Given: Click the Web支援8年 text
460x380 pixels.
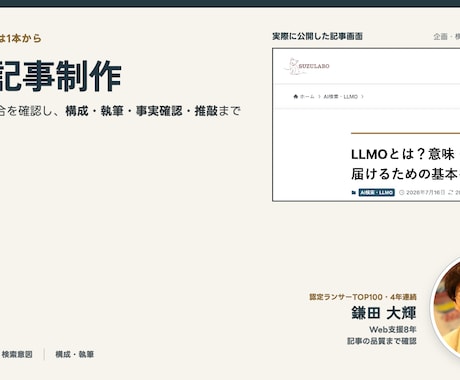Looking at the screenshot, I should (393, 330).
